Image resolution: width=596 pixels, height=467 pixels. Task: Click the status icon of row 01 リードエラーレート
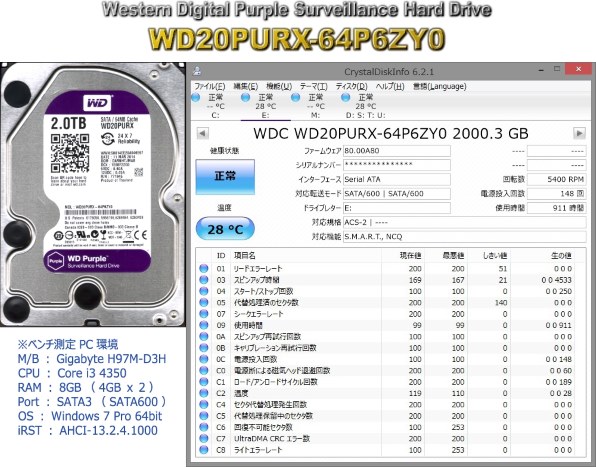pos(204,268)
